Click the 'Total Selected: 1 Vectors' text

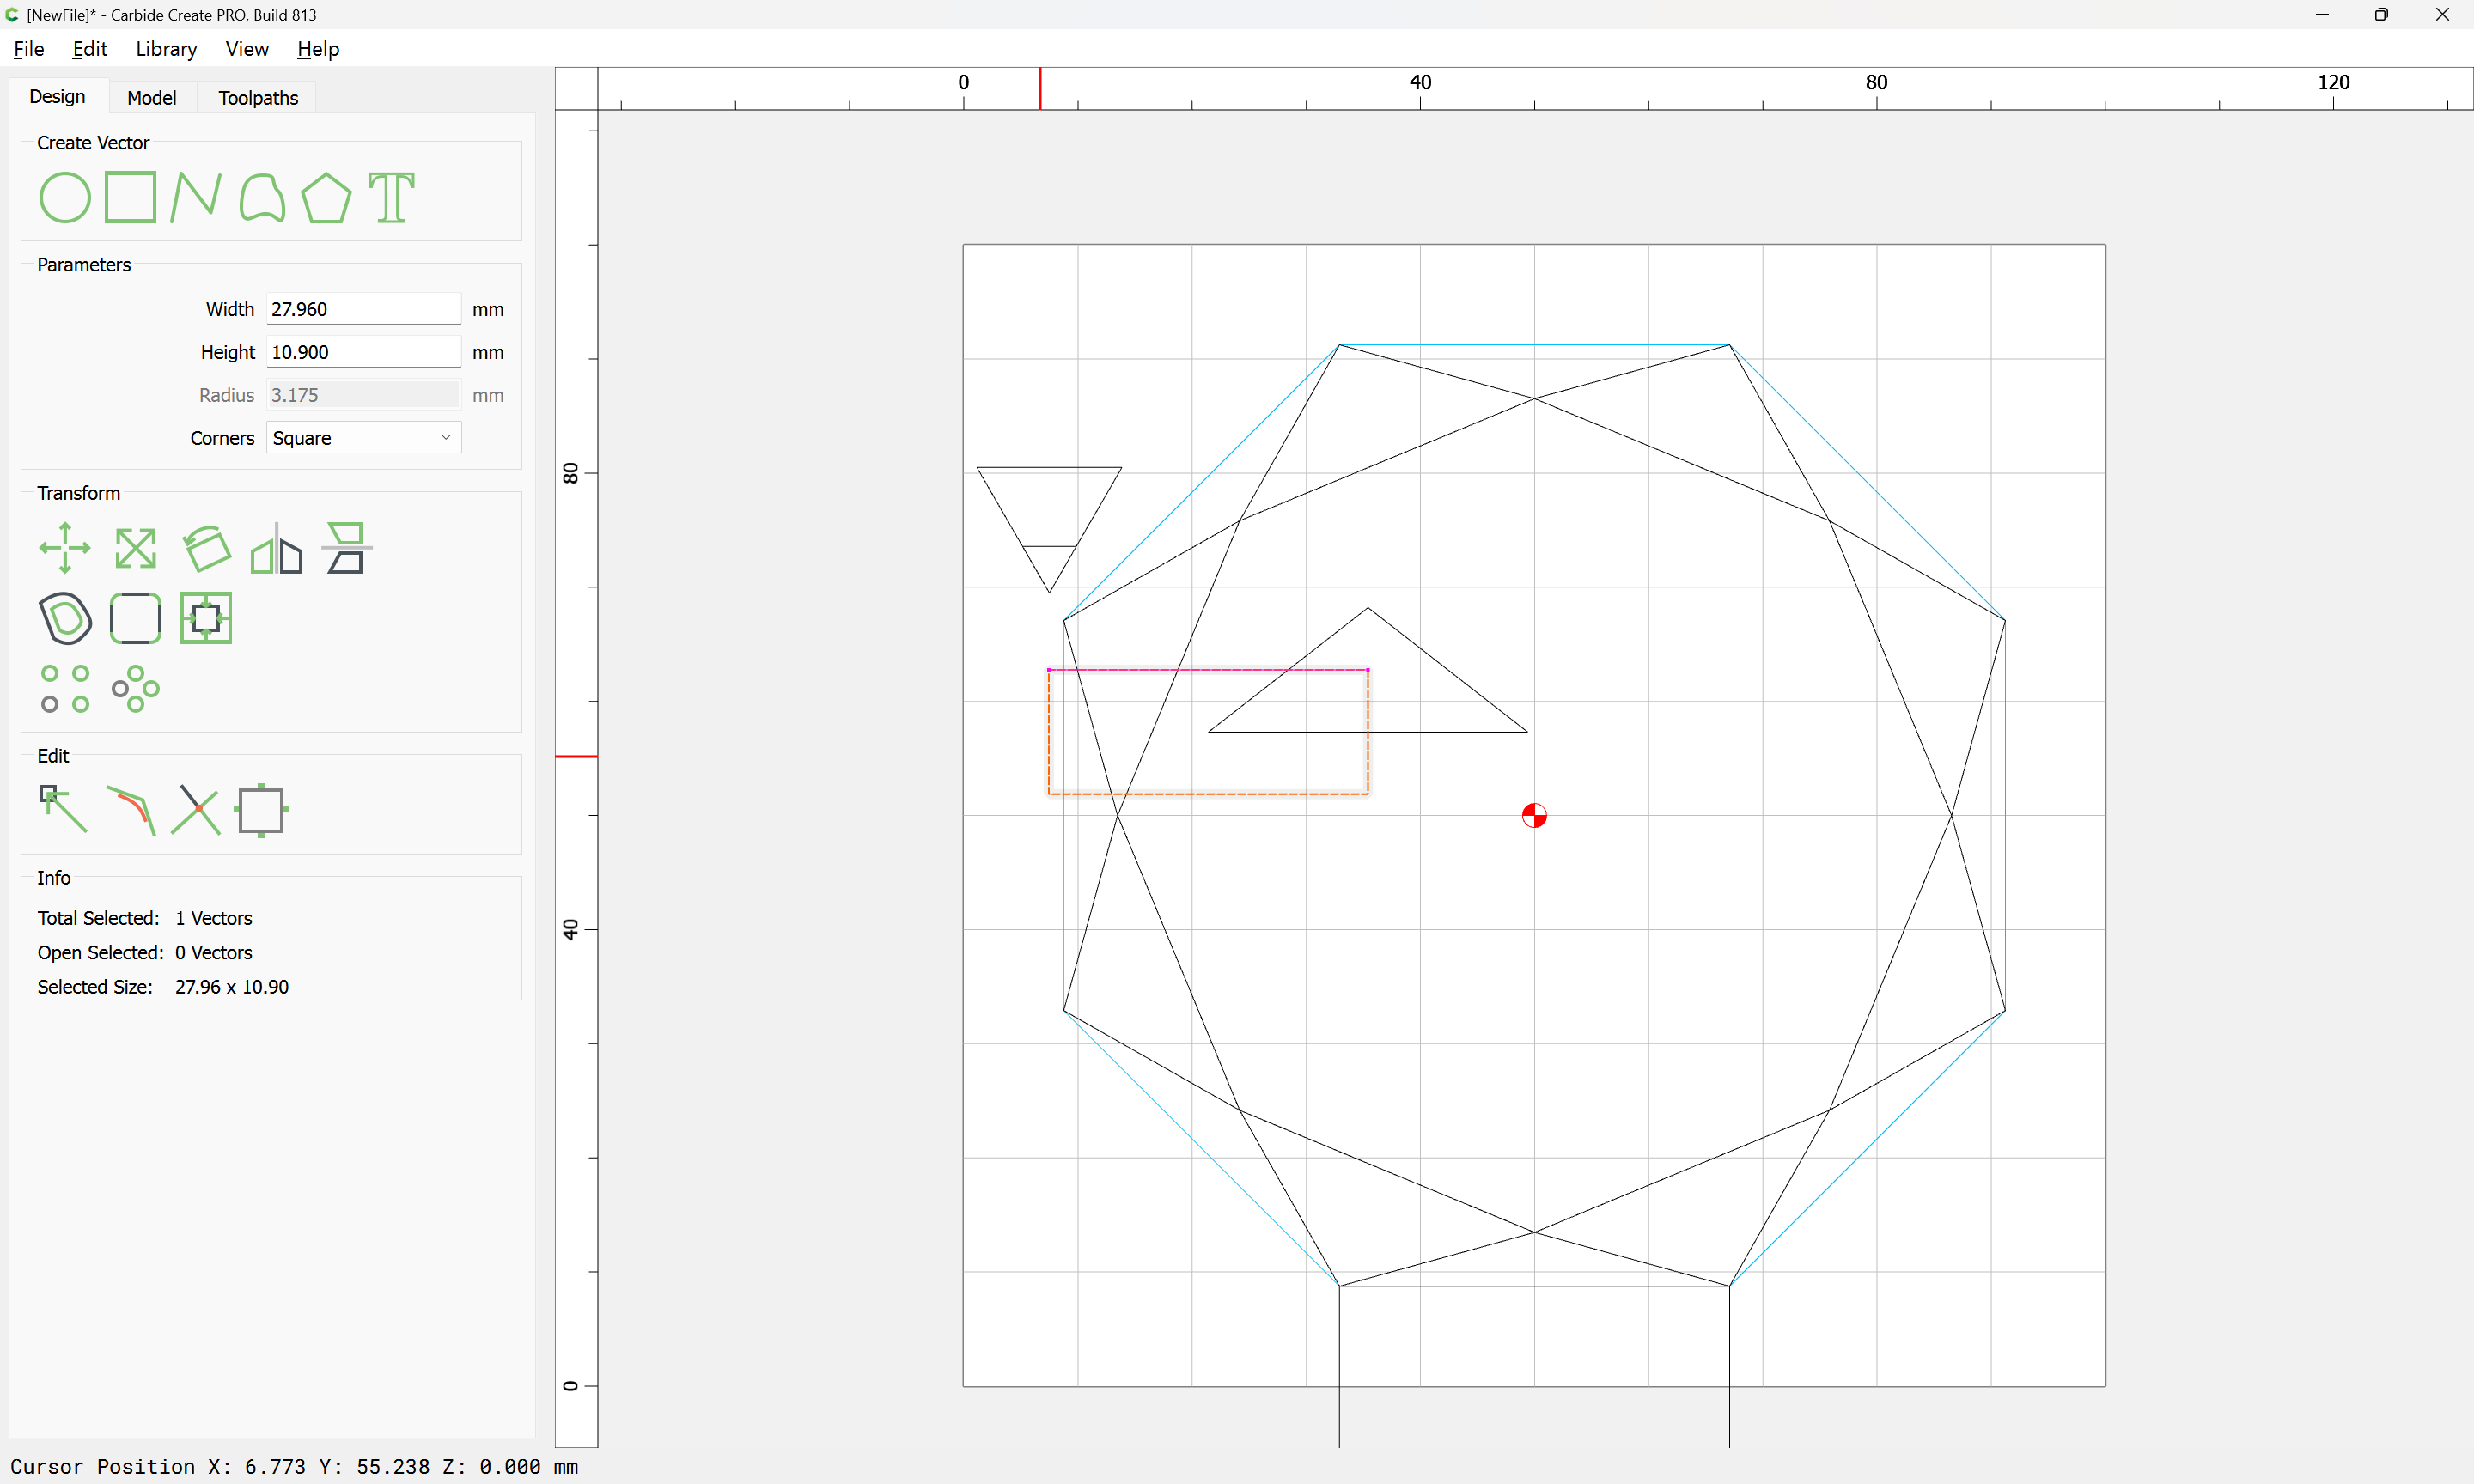pos(145,918)
